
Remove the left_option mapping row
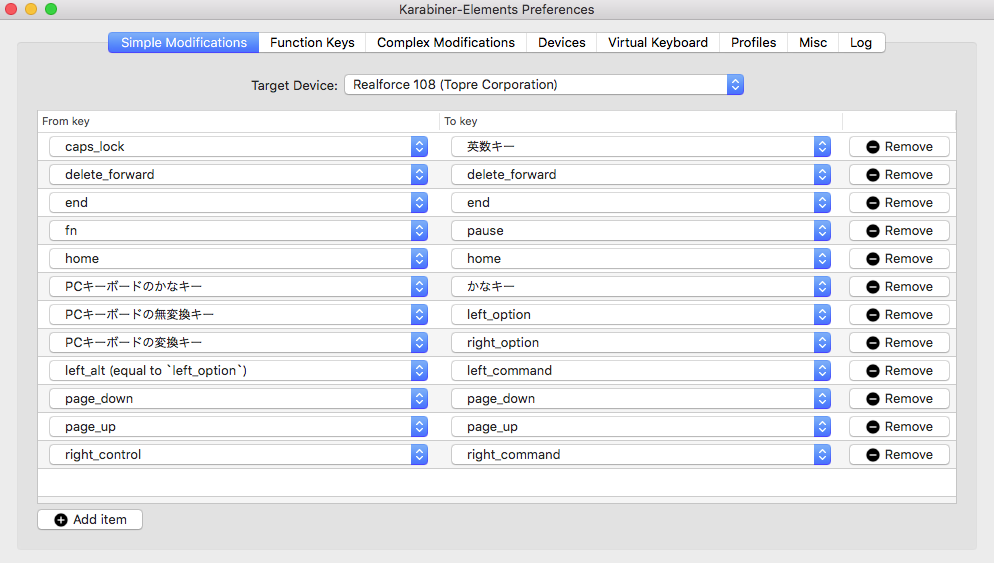coord(899,314)
